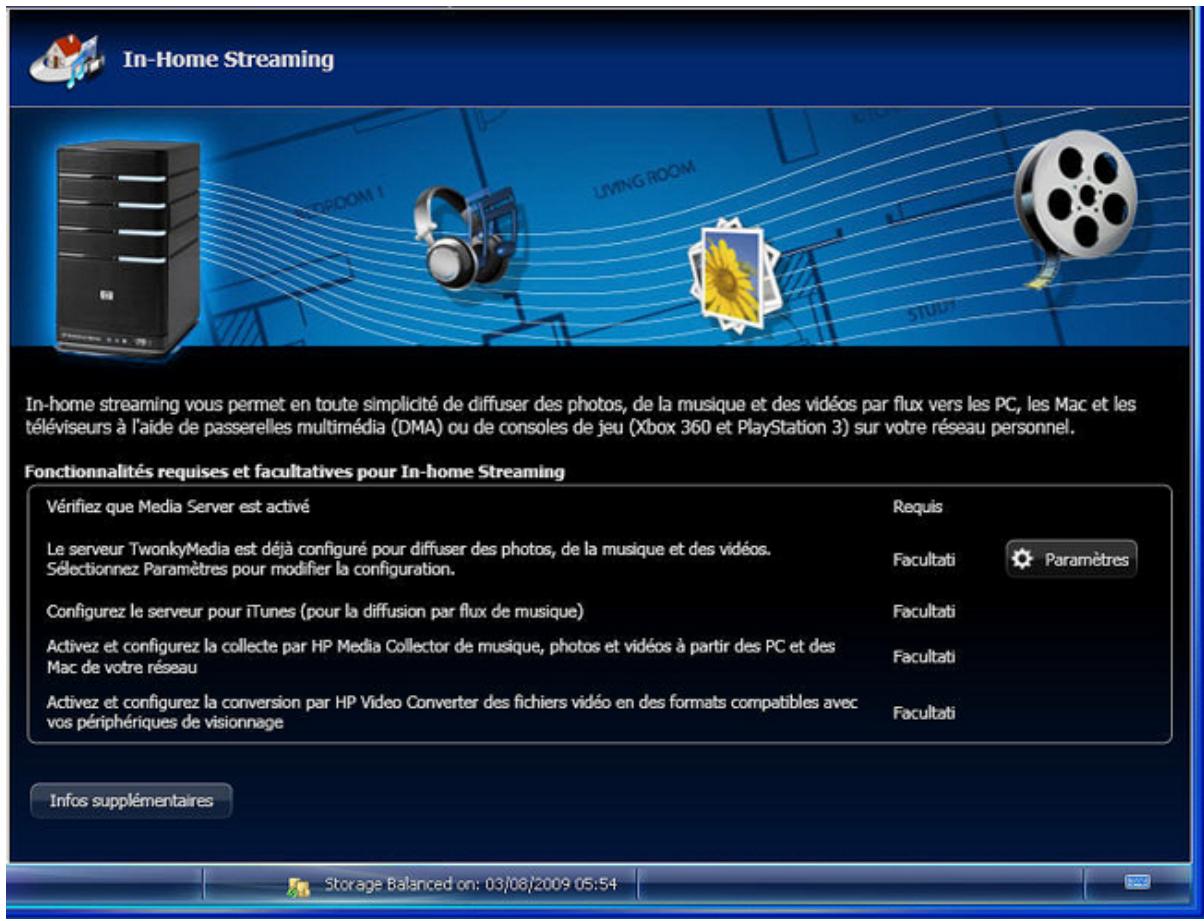Open Infos supplémentaires

(x=131, y=801)
